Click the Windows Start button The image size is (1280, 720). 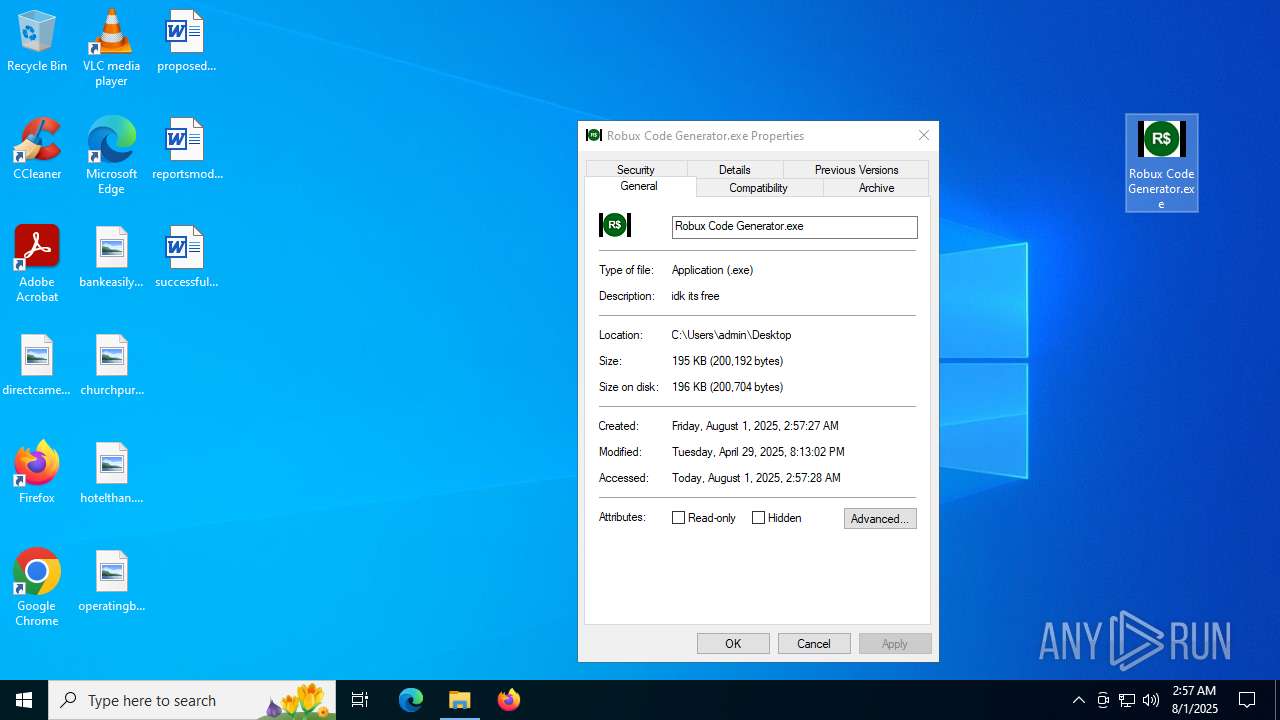24,700
